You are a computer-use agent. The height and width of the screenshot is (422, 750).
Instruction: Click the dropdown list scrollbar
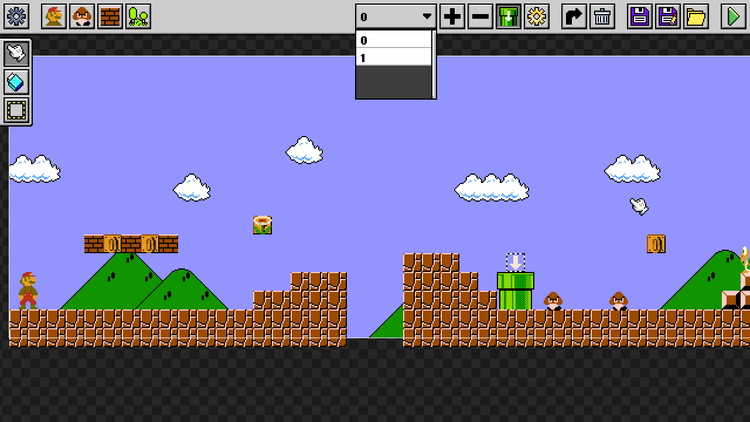434,65
